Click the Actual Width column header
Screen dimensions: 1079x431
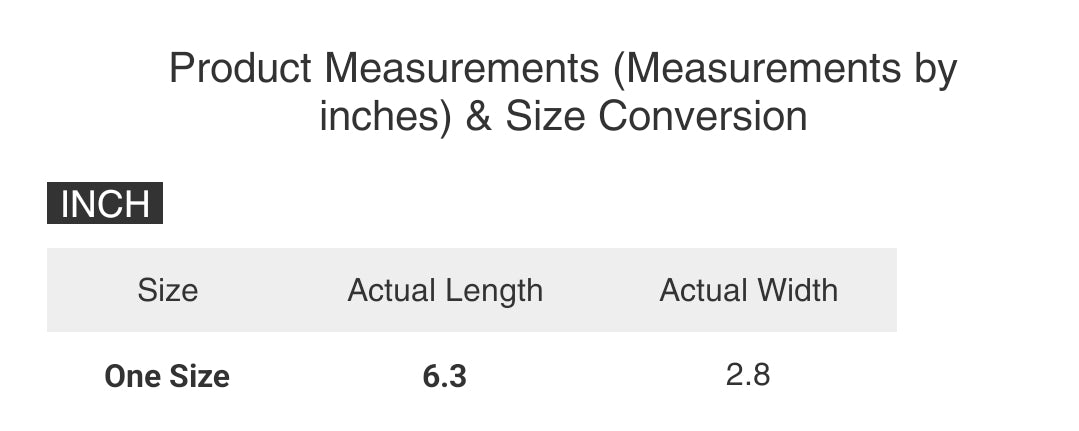[748, 290]
